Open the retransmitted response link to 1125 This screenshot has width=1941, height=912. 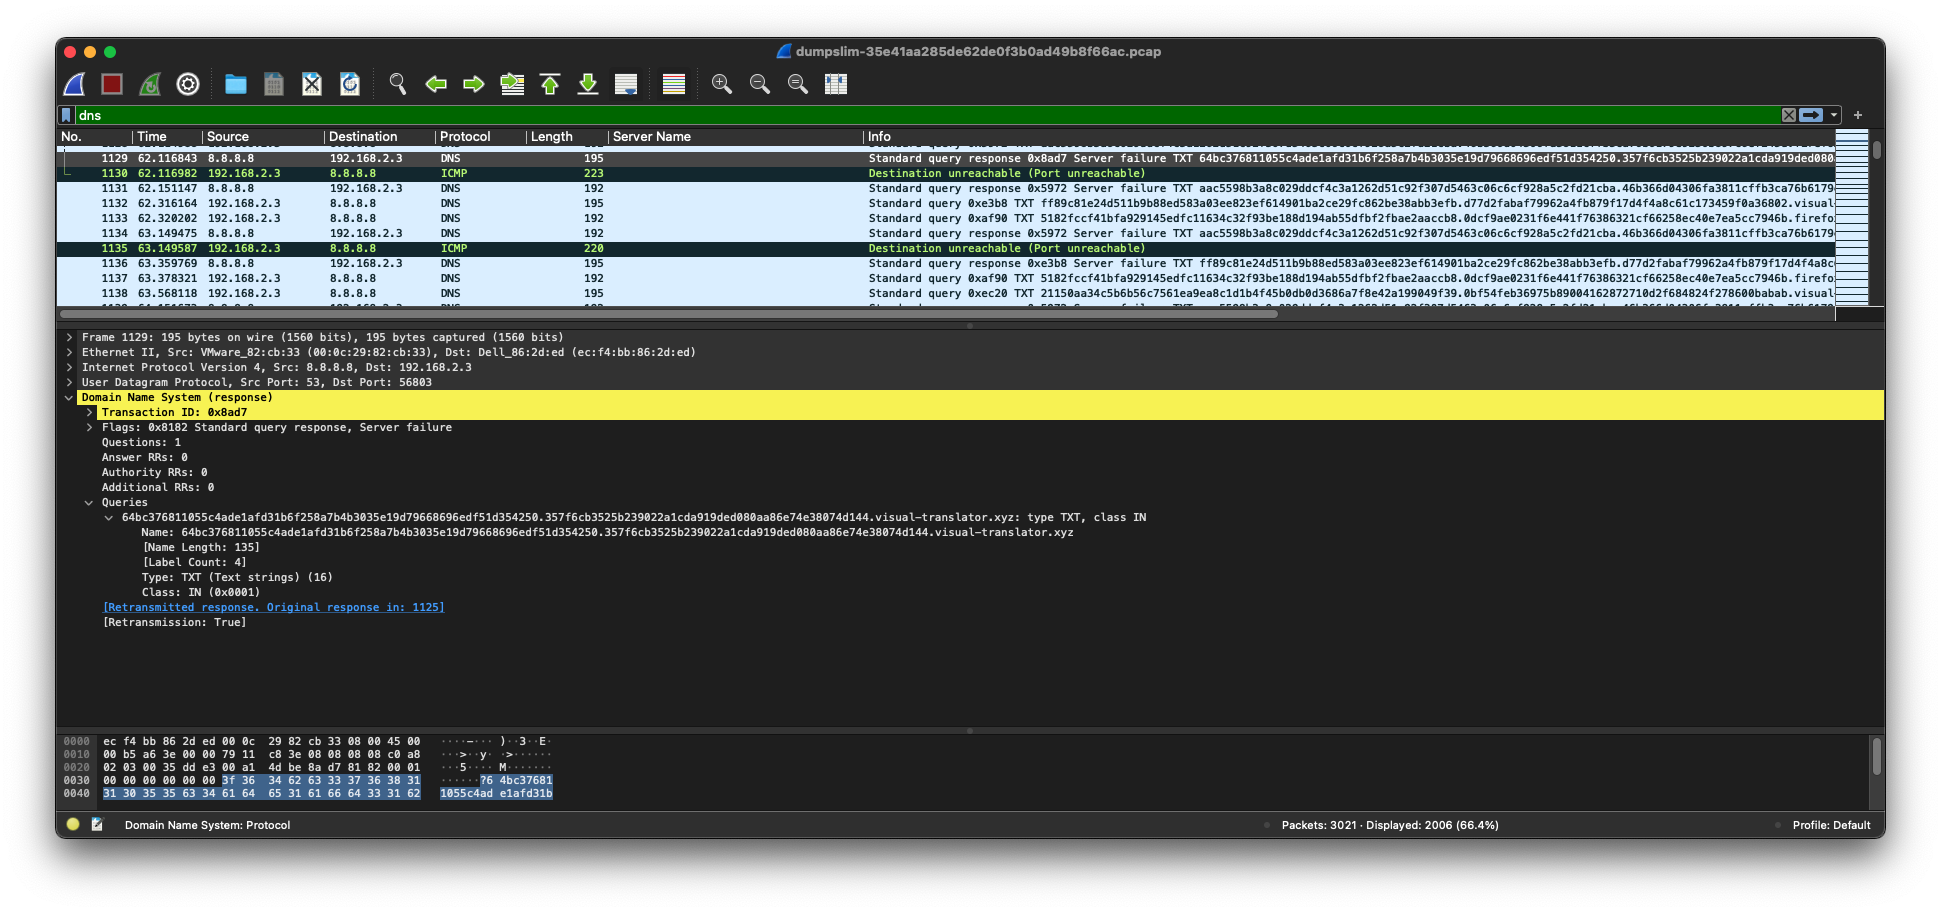pos(273,608)
